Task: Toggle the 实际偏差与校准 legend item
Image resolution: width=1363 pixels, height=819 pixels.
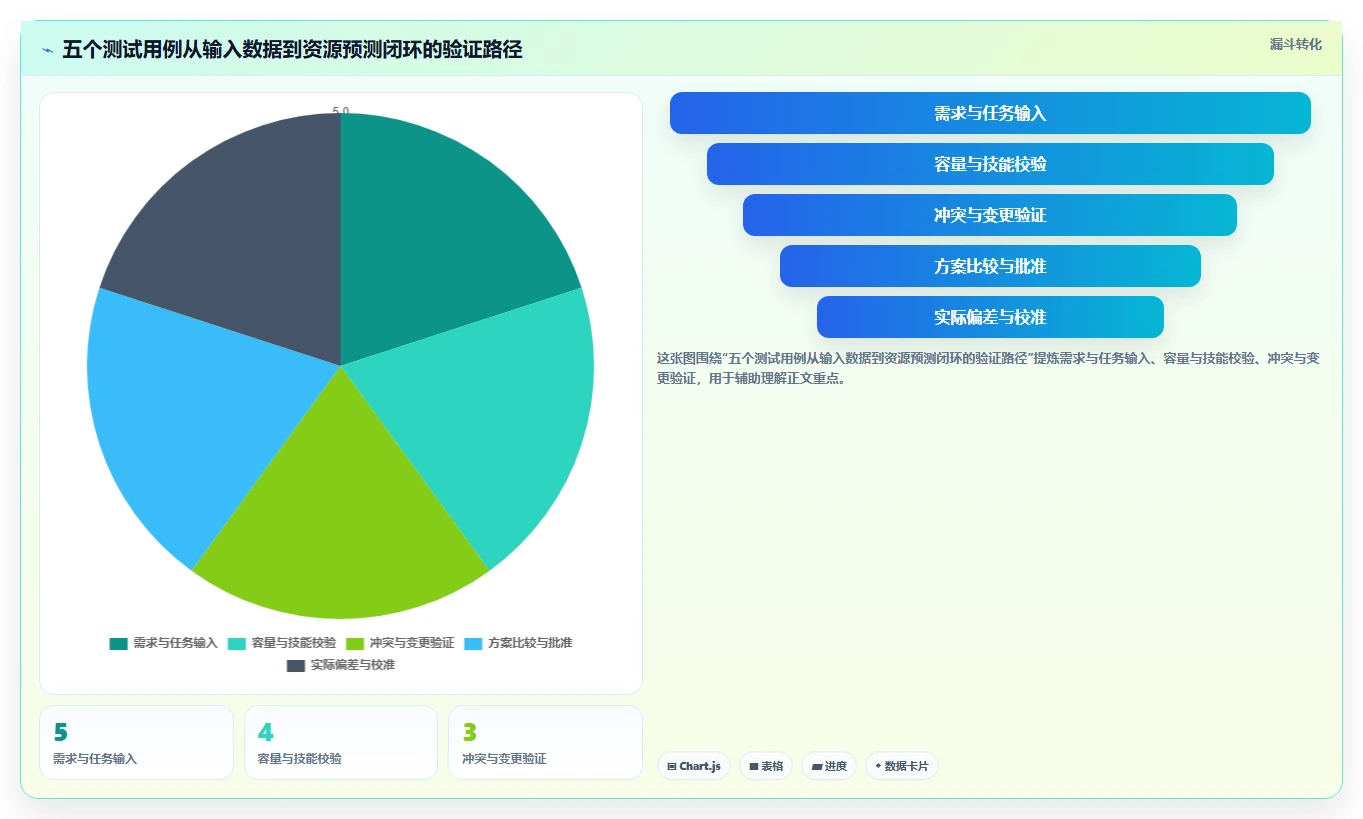Action: point(341,665)
